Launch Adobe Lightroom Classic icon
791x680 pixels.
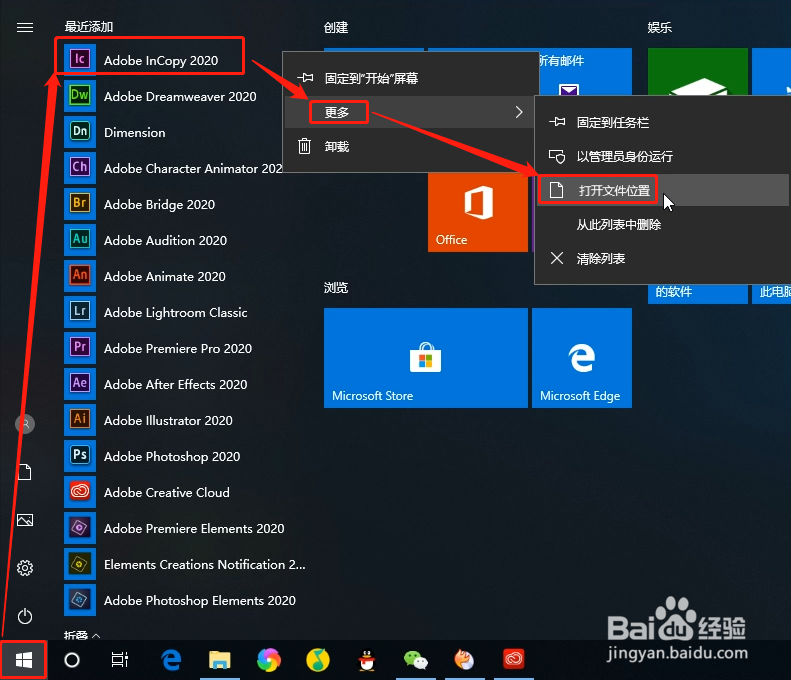[x=80, y=312]
